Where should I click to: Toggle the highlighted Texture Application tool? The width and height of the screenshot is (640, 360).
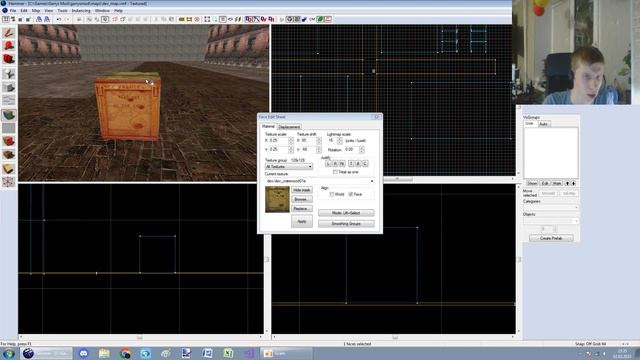point(9,115)
